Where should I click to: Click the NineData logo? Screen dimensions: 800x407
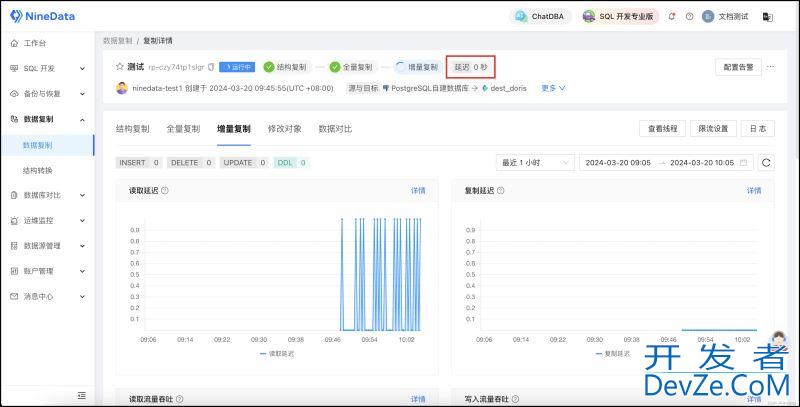42,16
